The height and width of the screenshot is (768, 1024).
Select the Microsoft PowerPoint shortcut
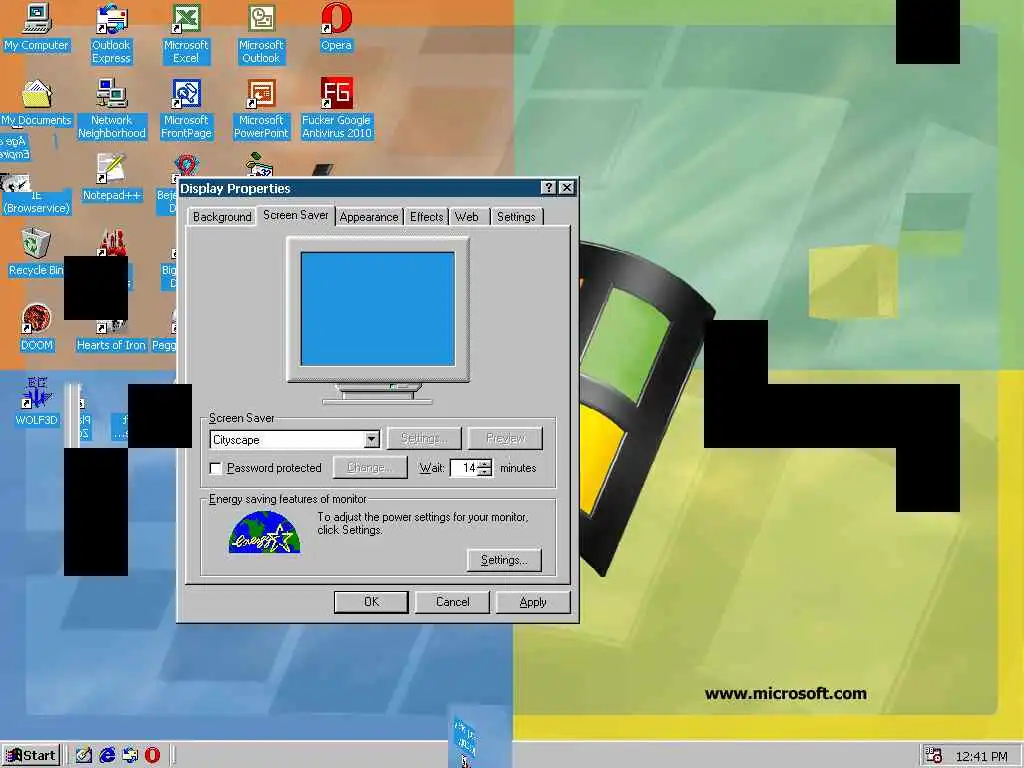pyautogui.click(x=261, y=109)
